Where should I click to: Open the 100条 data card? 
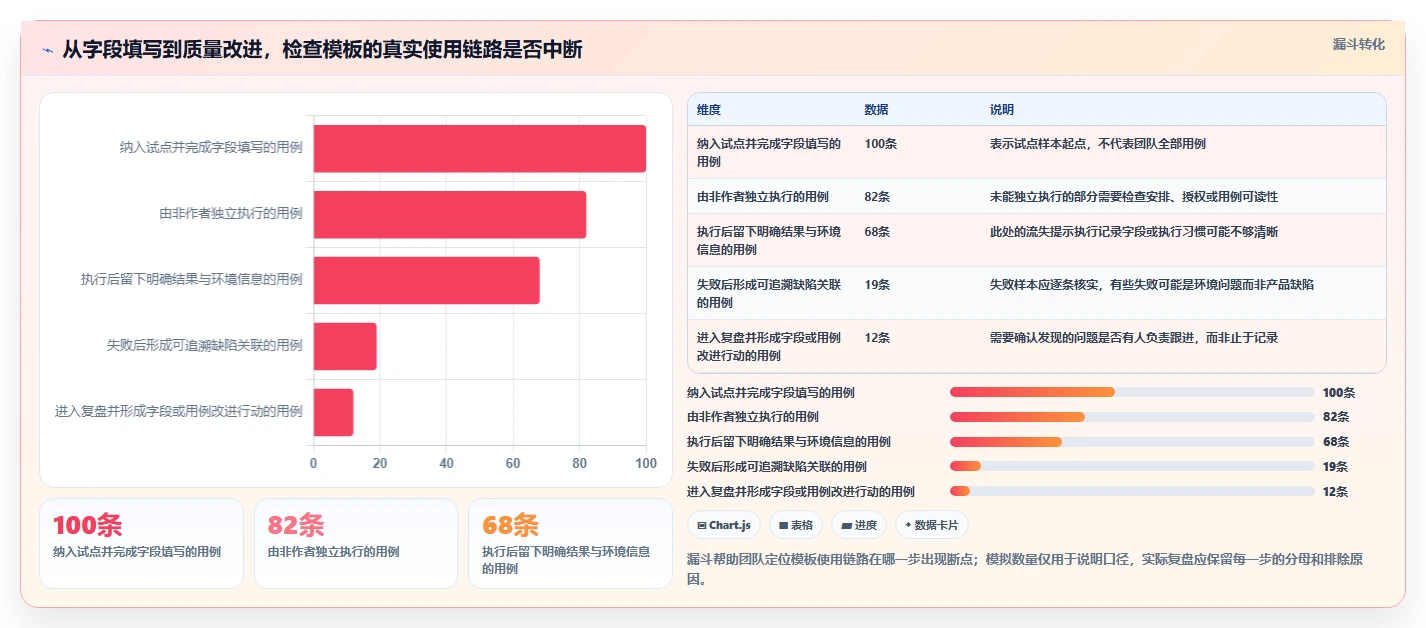click(x=141, y=543)
